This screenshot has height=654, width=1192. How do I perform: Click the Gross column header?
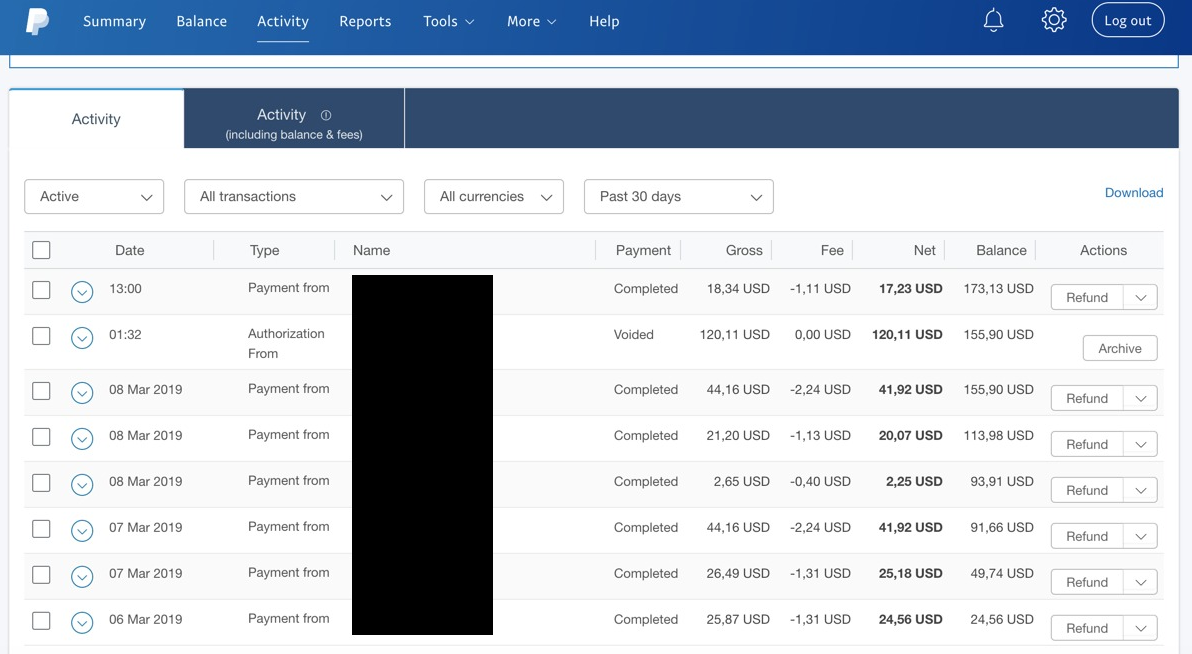point(743,250)
